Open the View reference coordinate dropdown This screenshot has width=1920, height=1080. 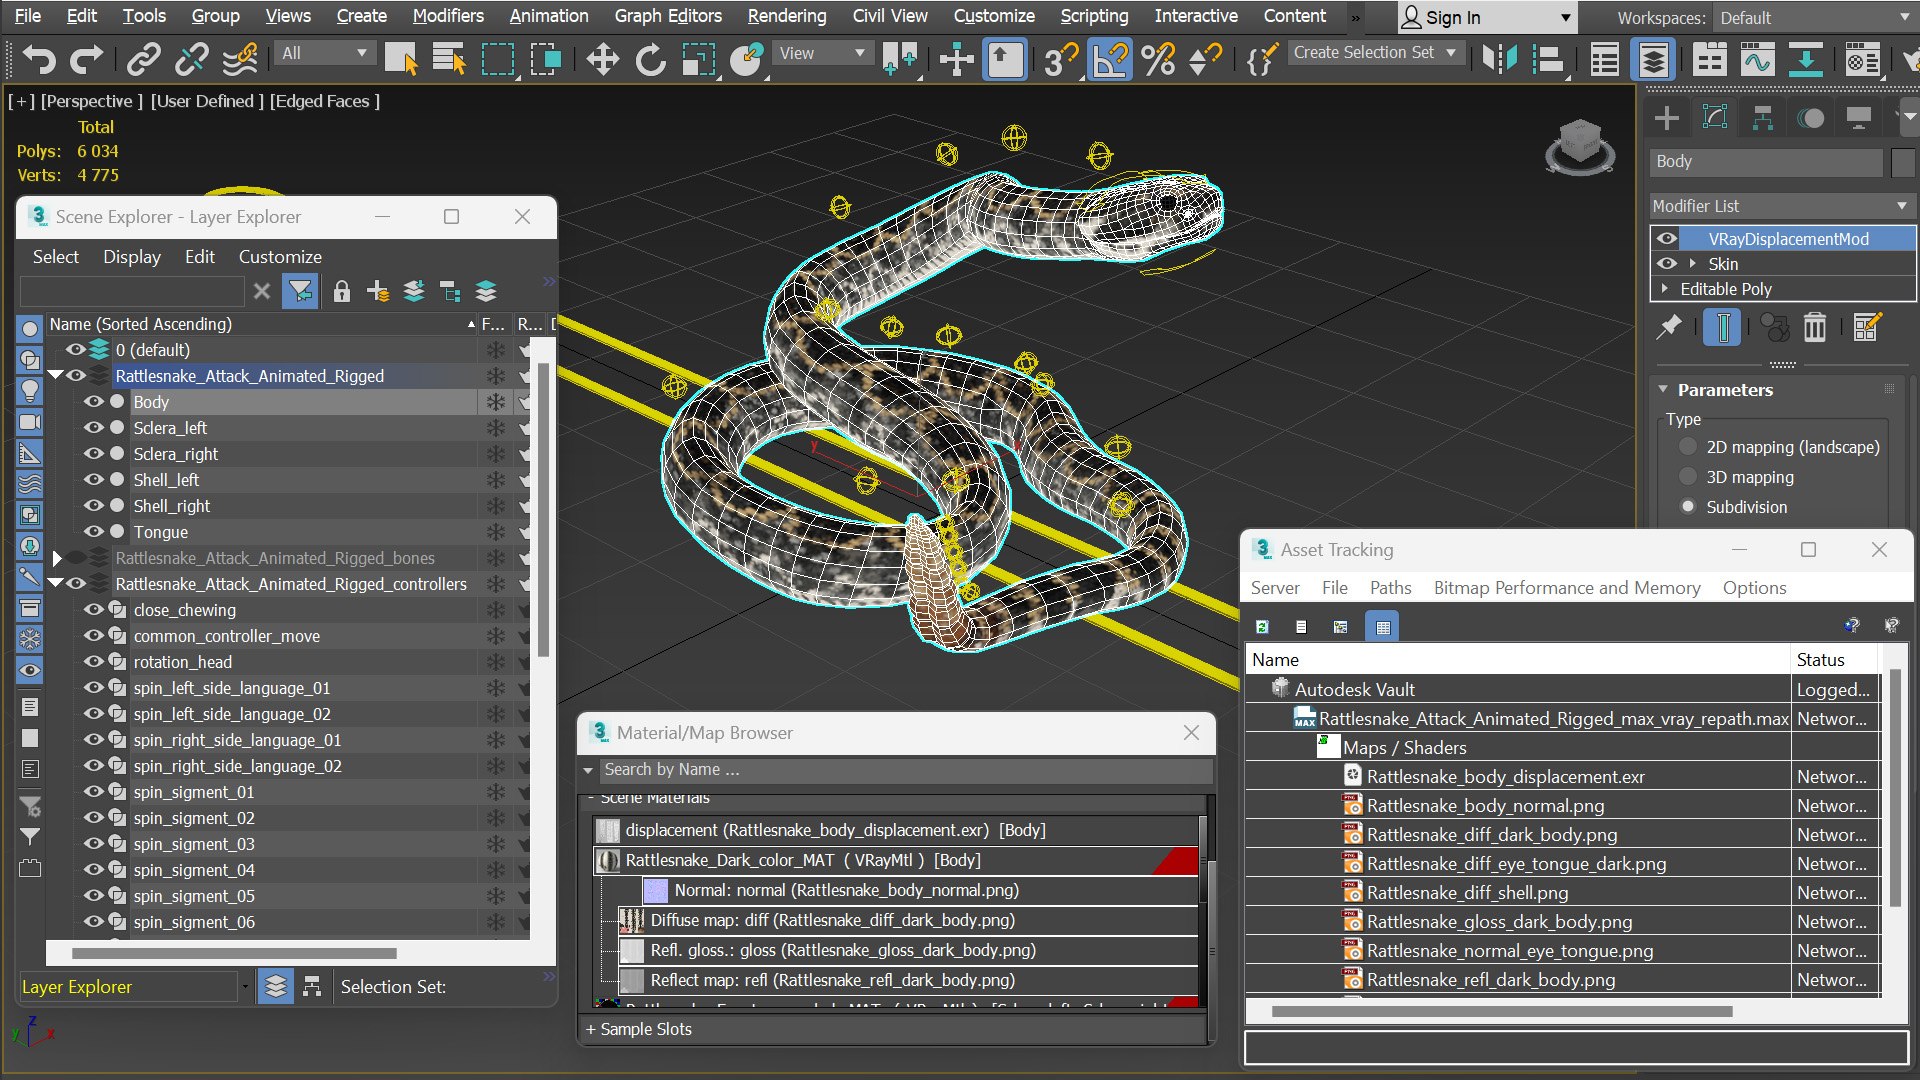821,53
